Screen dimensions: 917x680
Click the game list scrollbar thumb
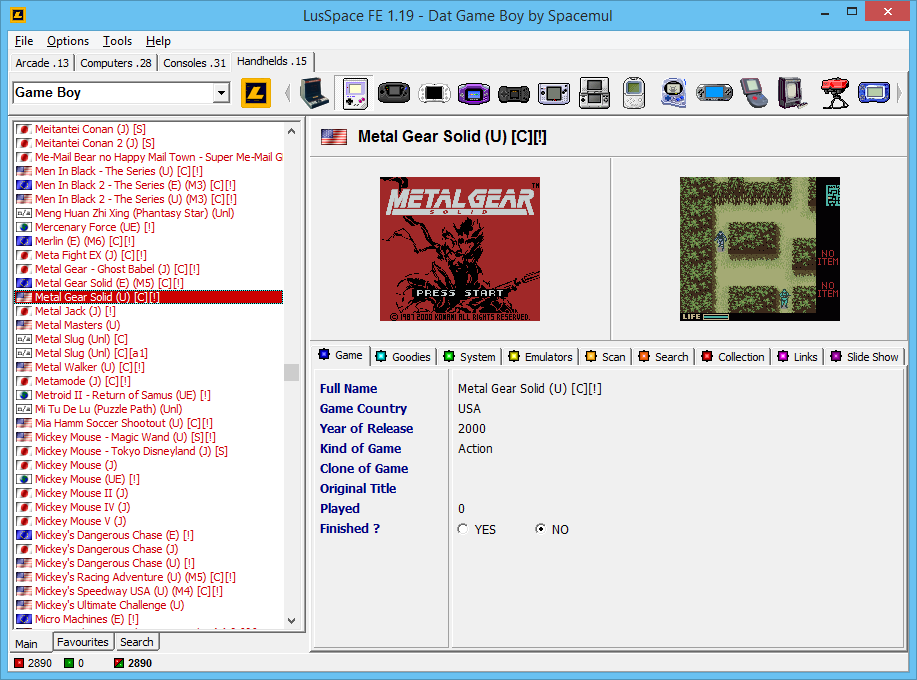coord(291,372)
